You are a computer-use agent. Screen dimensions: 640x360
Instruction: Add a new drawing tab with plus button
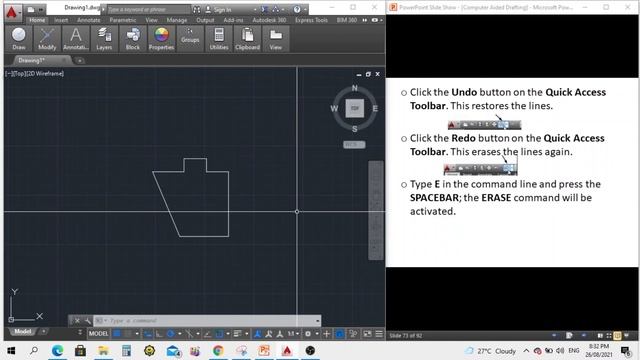coord(80,60)
